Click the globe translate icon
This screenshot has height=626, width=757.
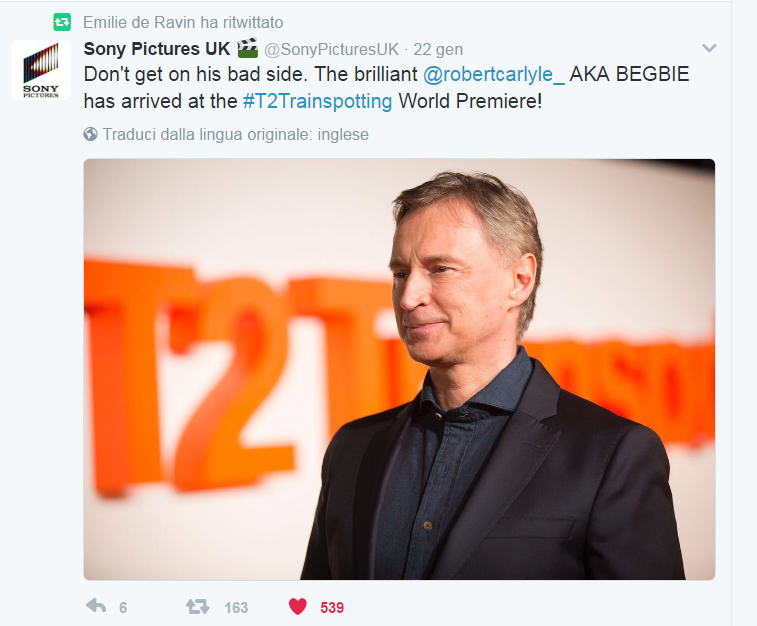[x=90, y=134]
